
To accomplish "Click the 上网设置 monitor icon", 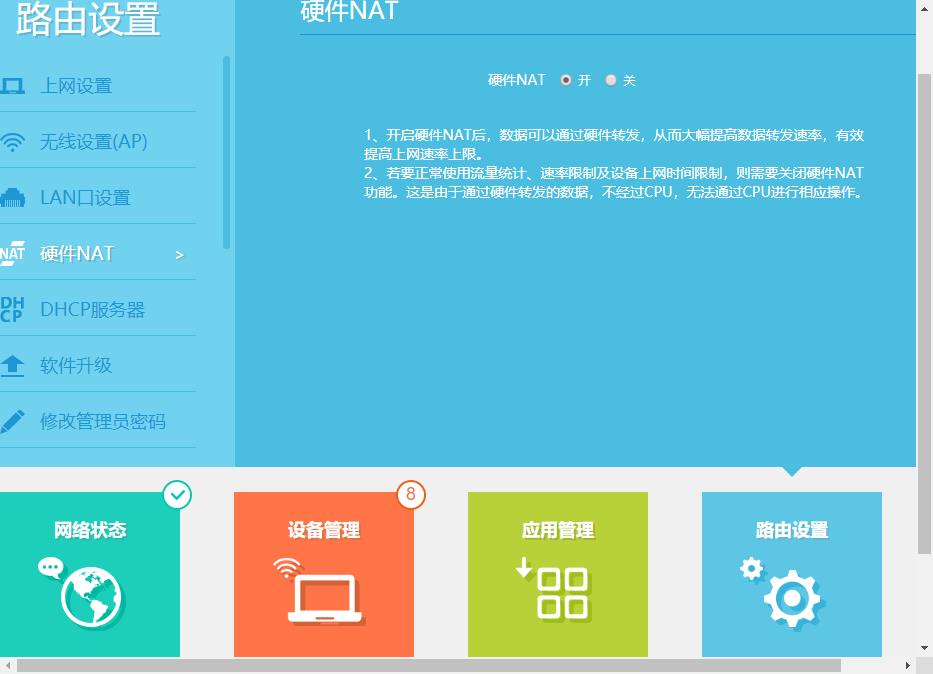I will point(14,86).
